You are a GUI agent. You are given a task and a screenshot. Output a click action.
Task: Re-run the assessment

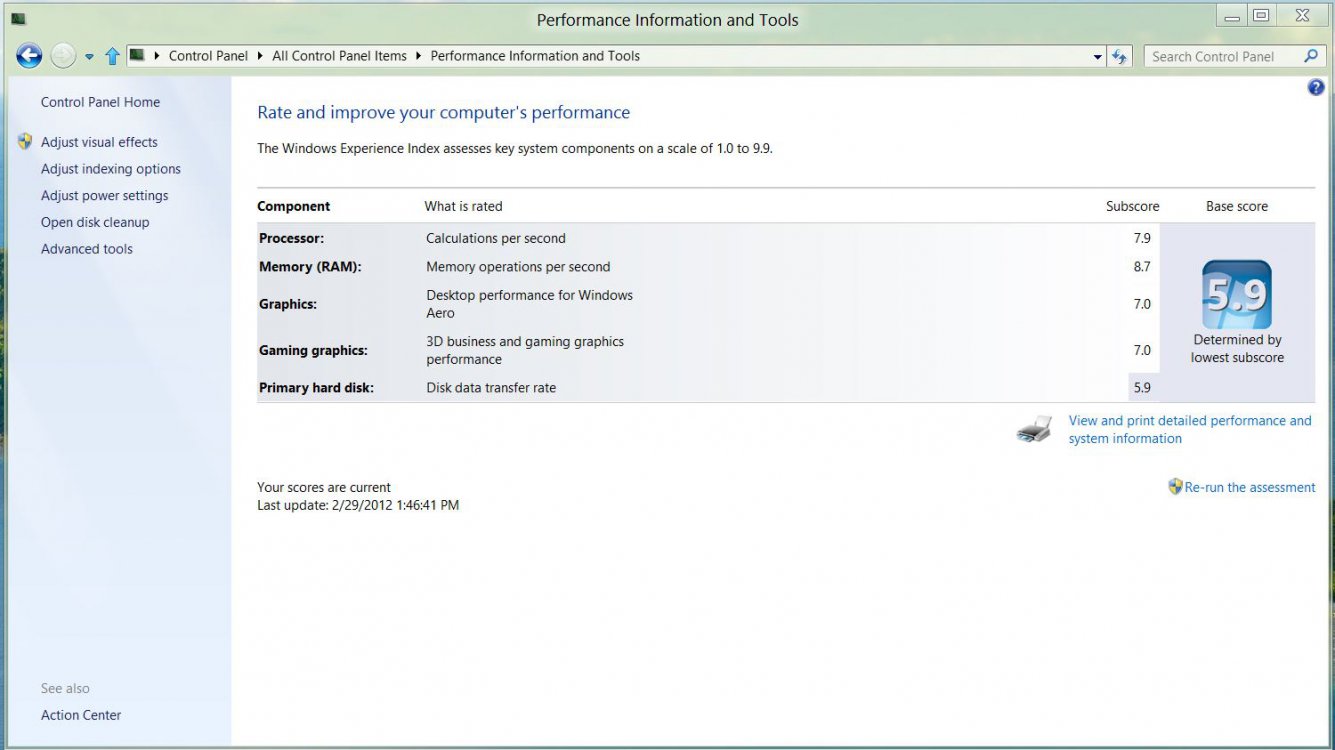[1250, 487]
